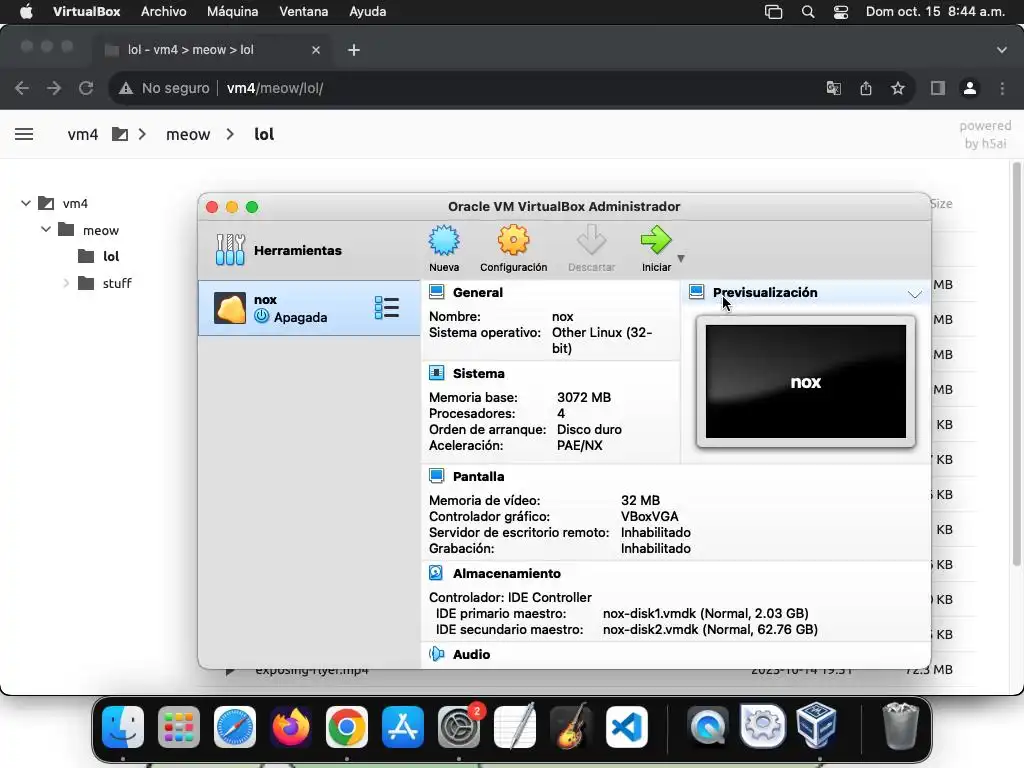Screen dimensions: 1024x768
Task: Close the browser tab lol - vm4
Action: (315, 50)
